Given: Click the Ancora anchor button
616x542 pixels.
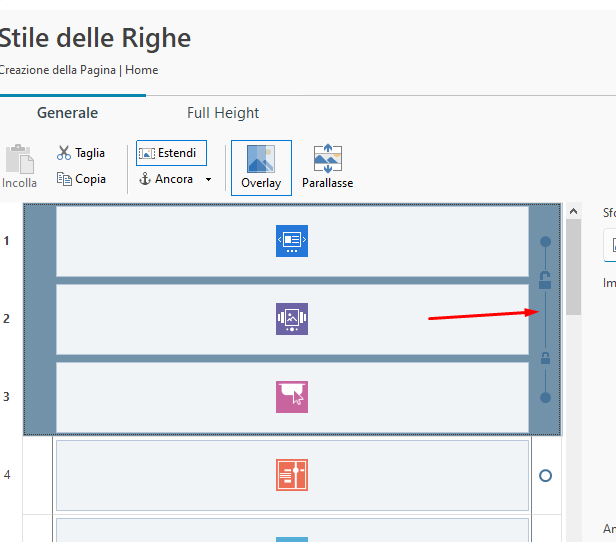Looking at the screenshot, I should [x=166, y=179].
